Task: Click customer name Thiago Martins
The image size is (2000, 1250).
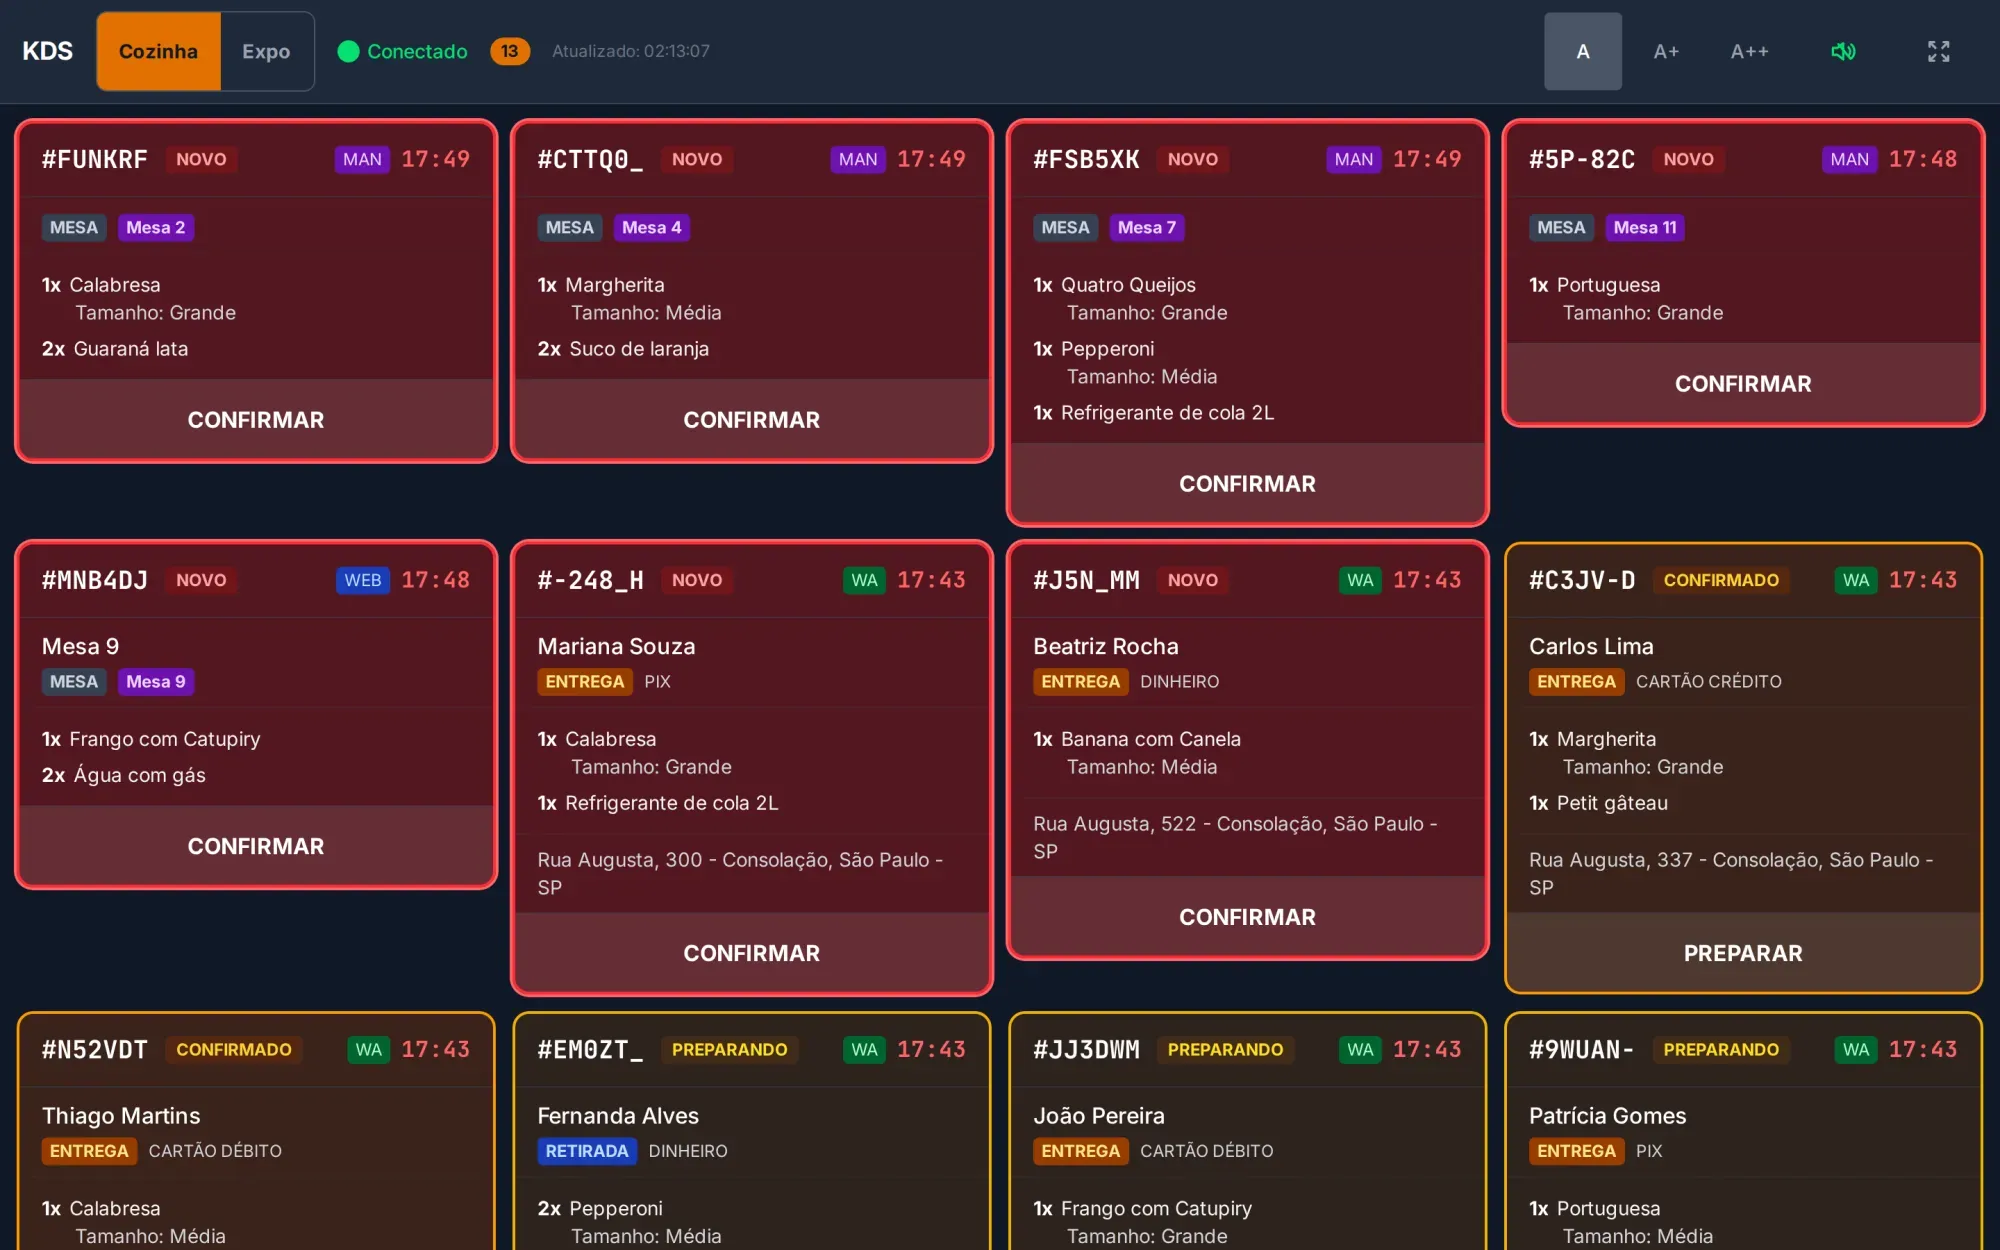Action: click(121, 1116)
